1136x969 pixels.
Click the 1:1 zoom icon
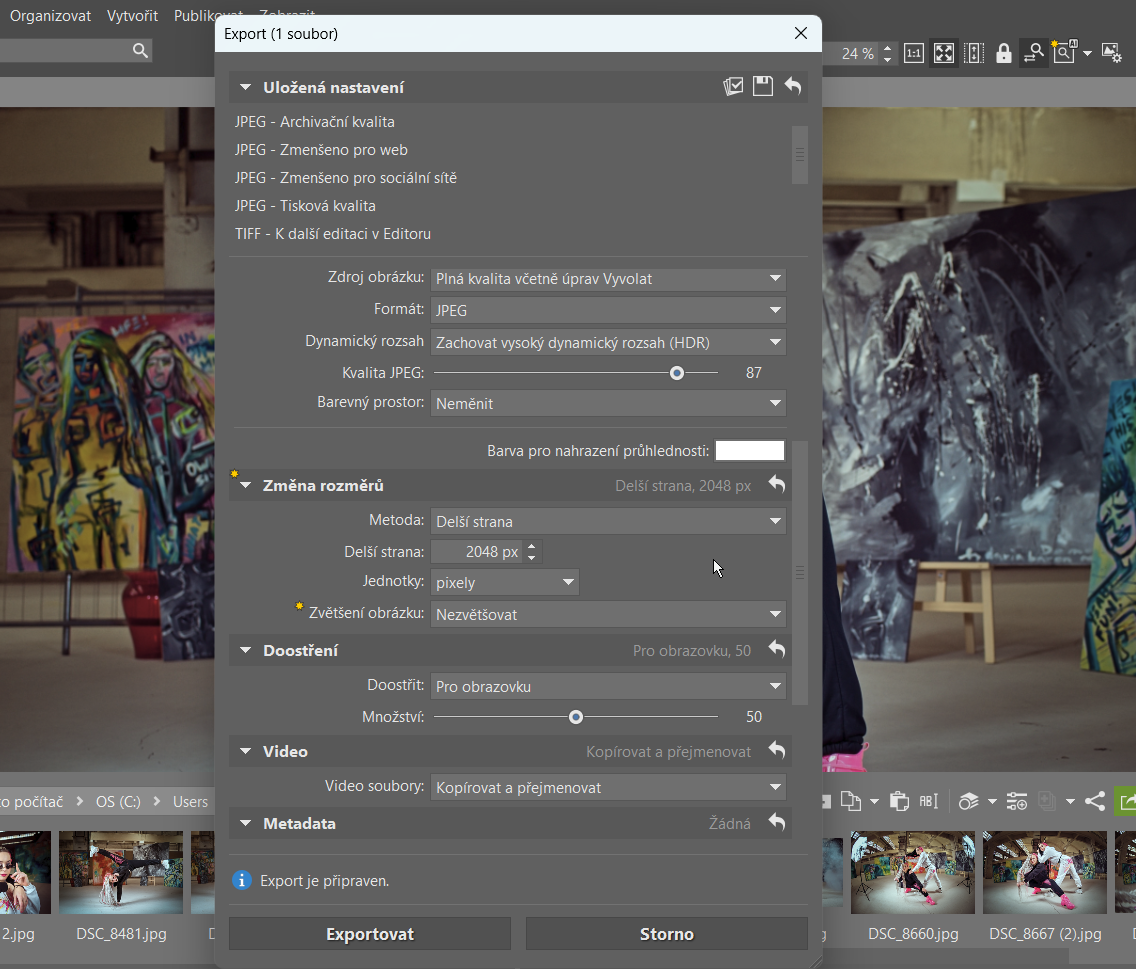pyautogui.click(x=913, y=53)
